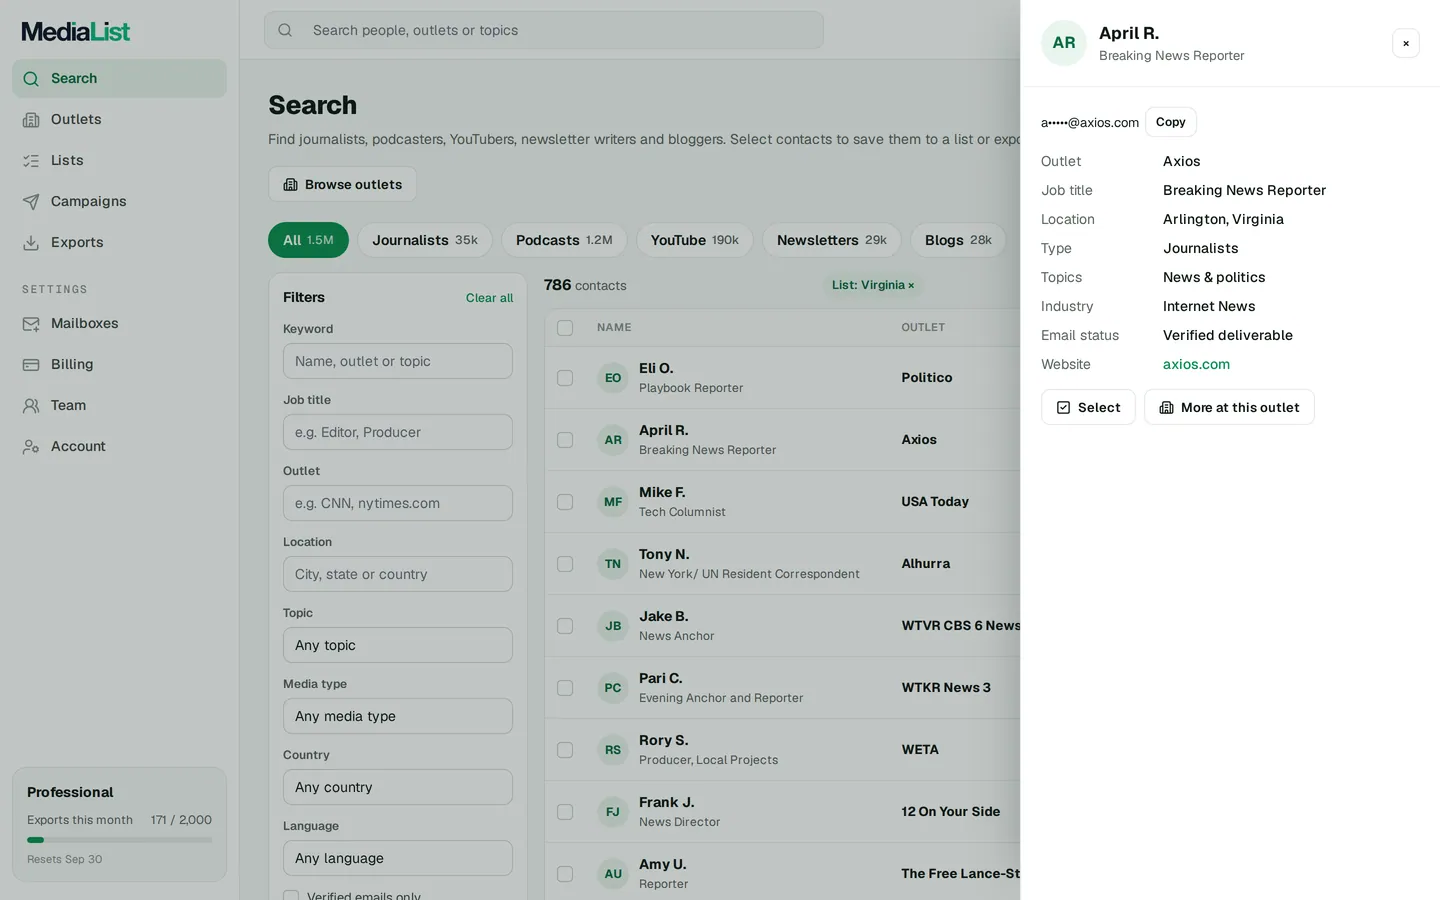1440x900 pixels.
Task: Switch to the Podcasts tab
Action: 564,240
